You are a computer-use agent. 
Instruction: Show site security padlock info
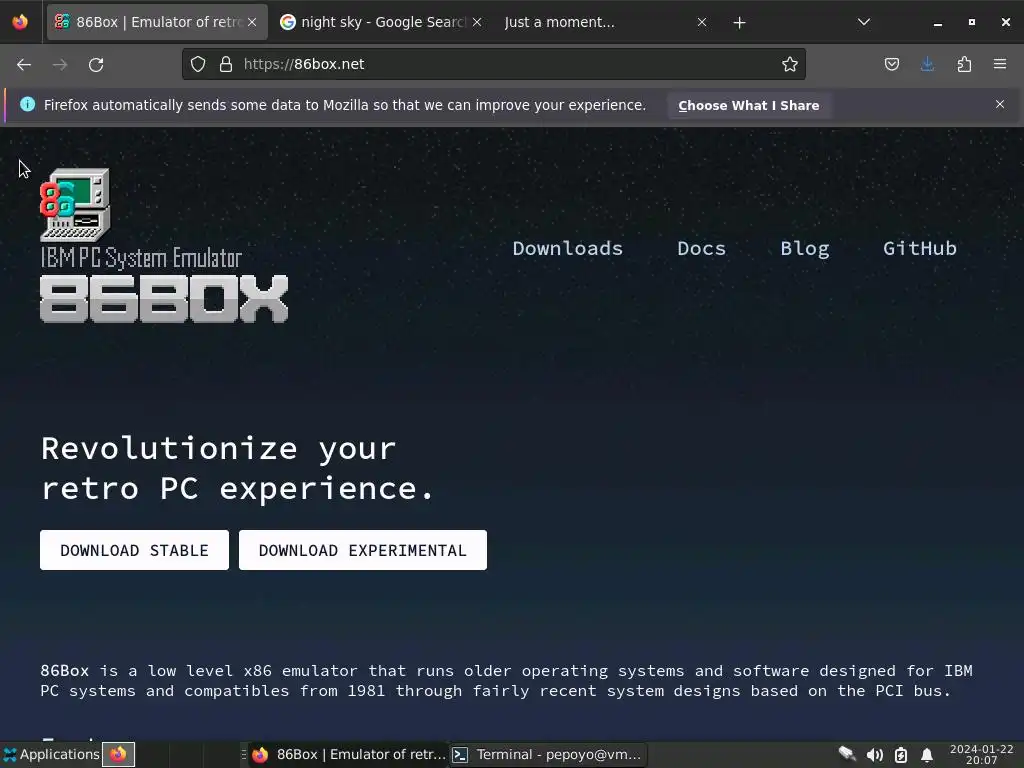click(x=226, y=64)
